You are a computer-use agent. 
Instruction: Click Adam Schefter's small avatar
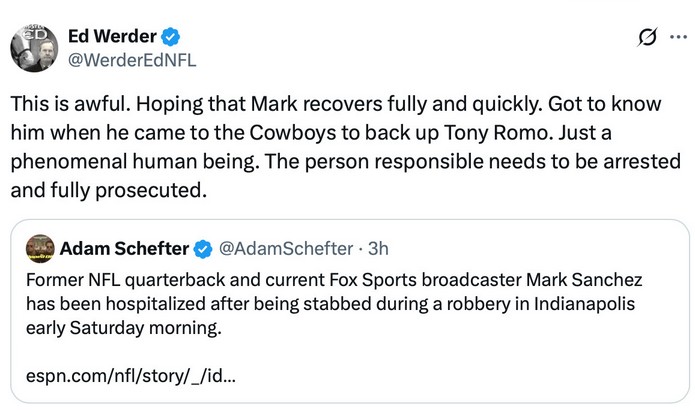coord(41,248)
